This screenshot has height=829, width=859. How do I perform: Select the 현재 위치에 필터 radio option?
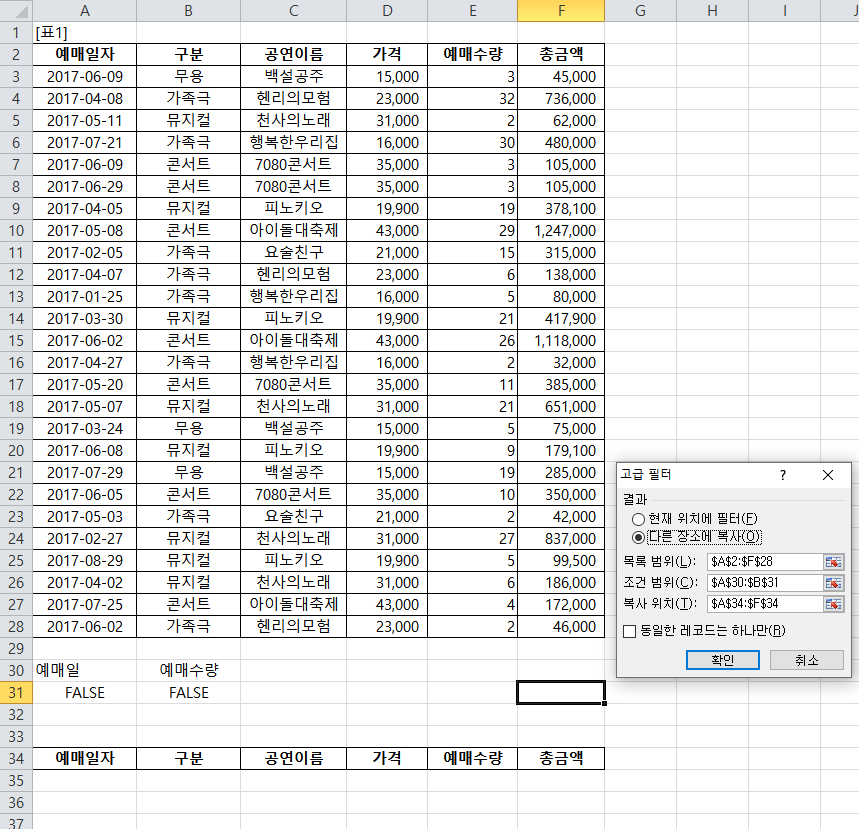click(x=639, y=519)
